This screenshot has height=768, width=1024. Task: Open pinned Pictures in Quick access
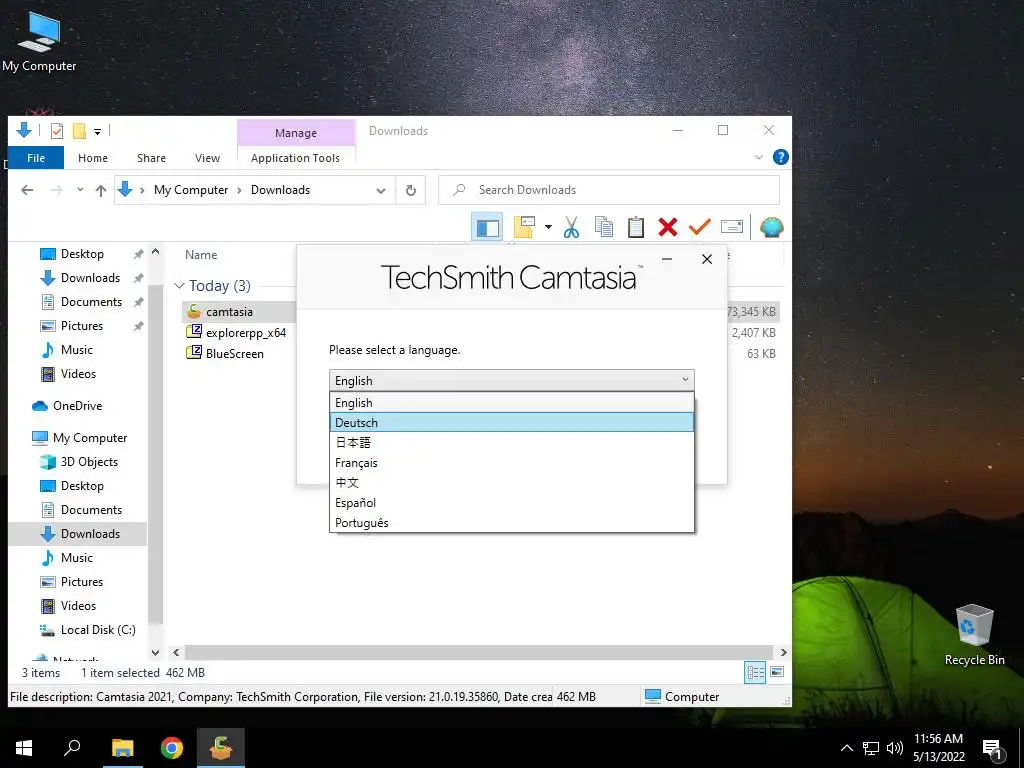pos(82,326)
